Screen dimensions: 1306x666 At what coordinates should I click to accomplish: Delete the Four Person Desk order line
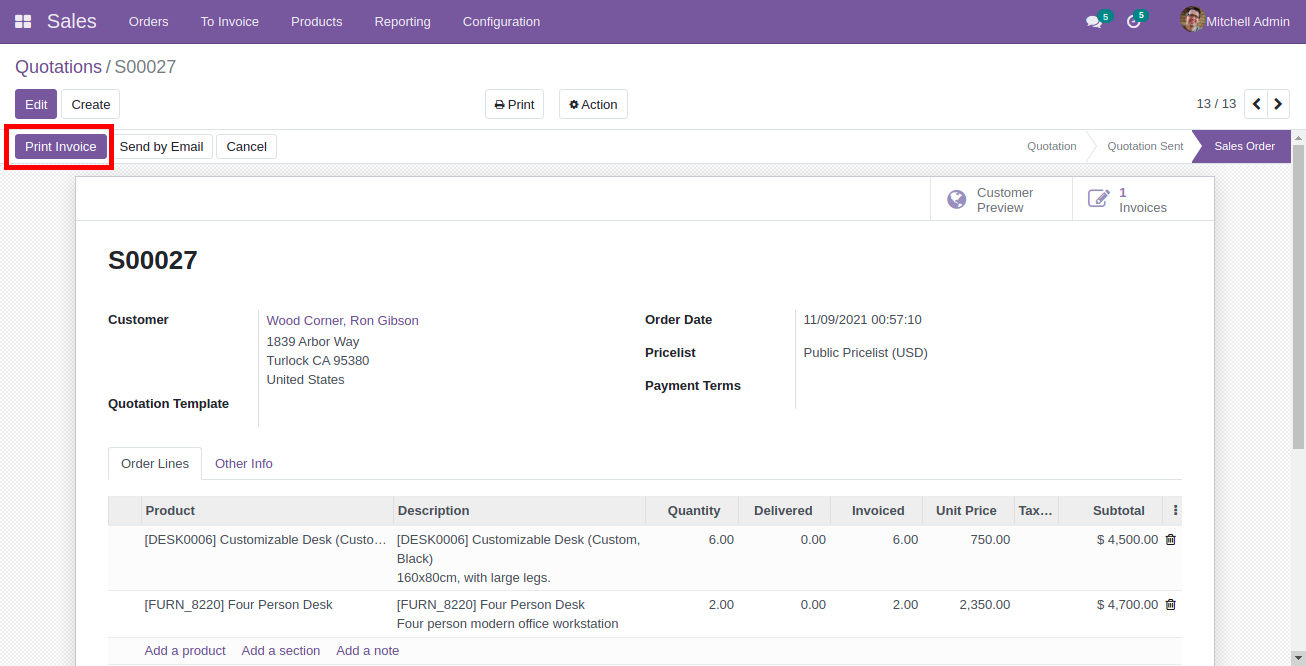click(1171, 604)
